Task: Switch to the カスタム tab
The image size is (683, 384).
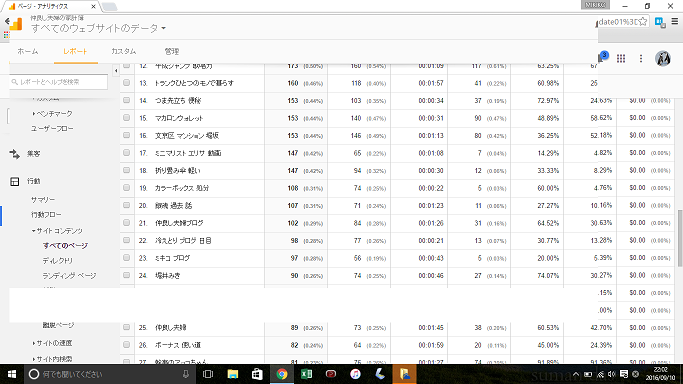Action: 124,51
